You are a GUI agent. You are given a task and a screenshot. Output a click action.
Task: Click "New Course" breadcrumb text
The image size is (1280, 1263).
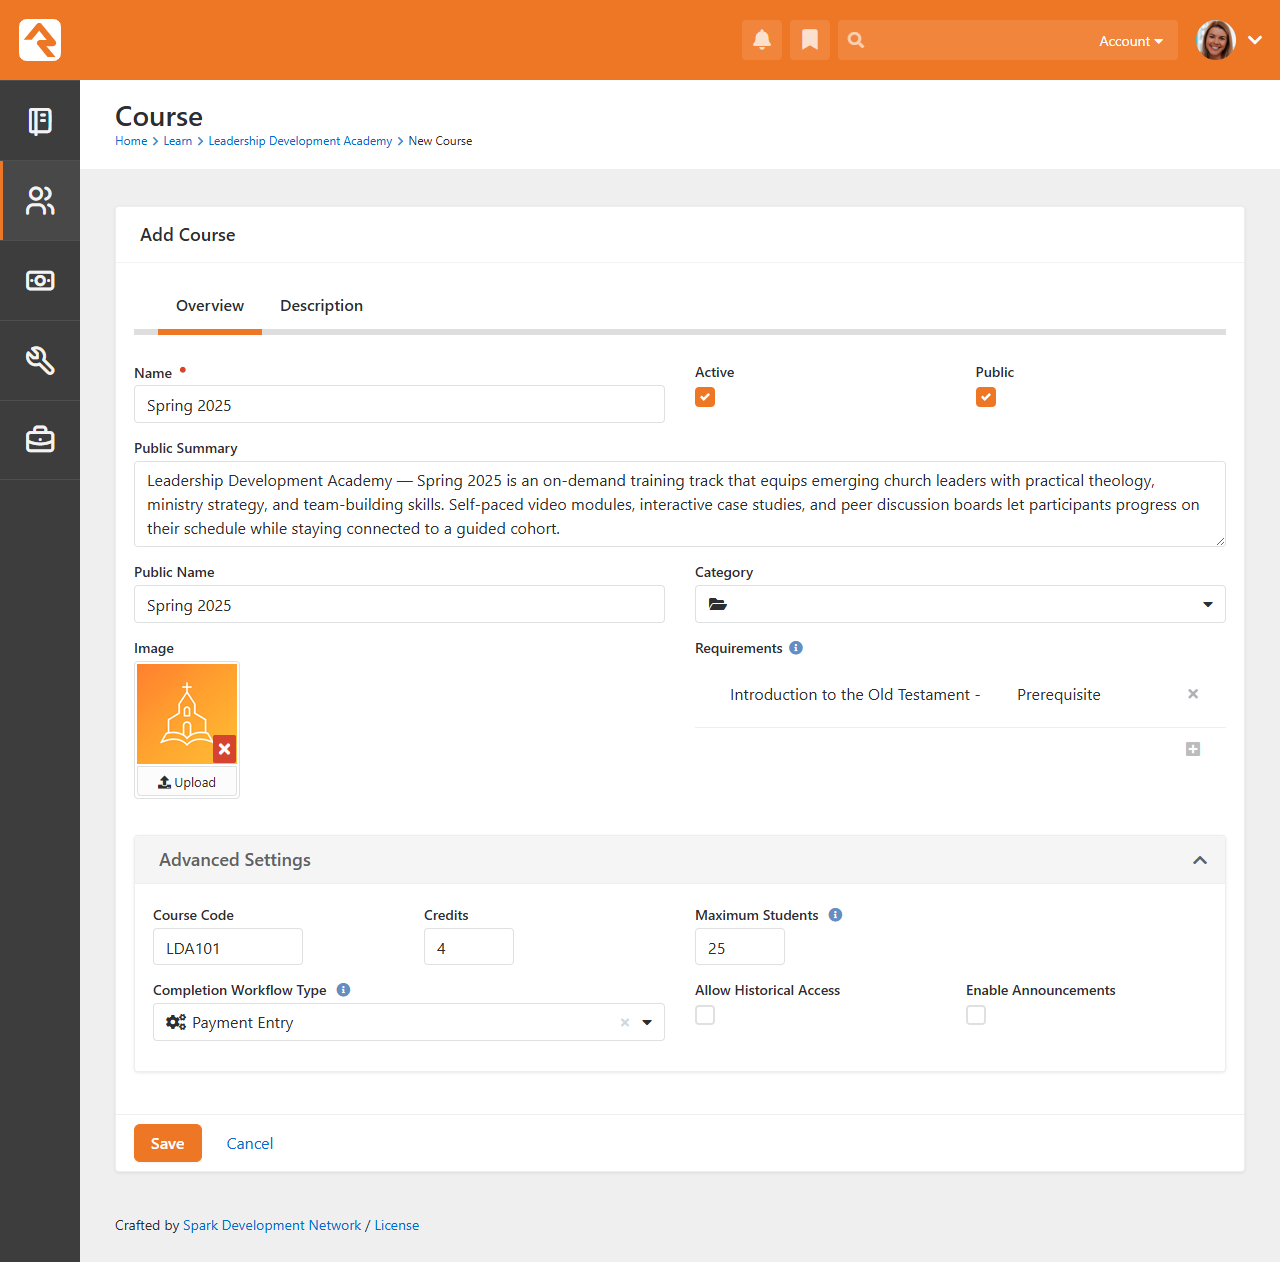point(440,141)
